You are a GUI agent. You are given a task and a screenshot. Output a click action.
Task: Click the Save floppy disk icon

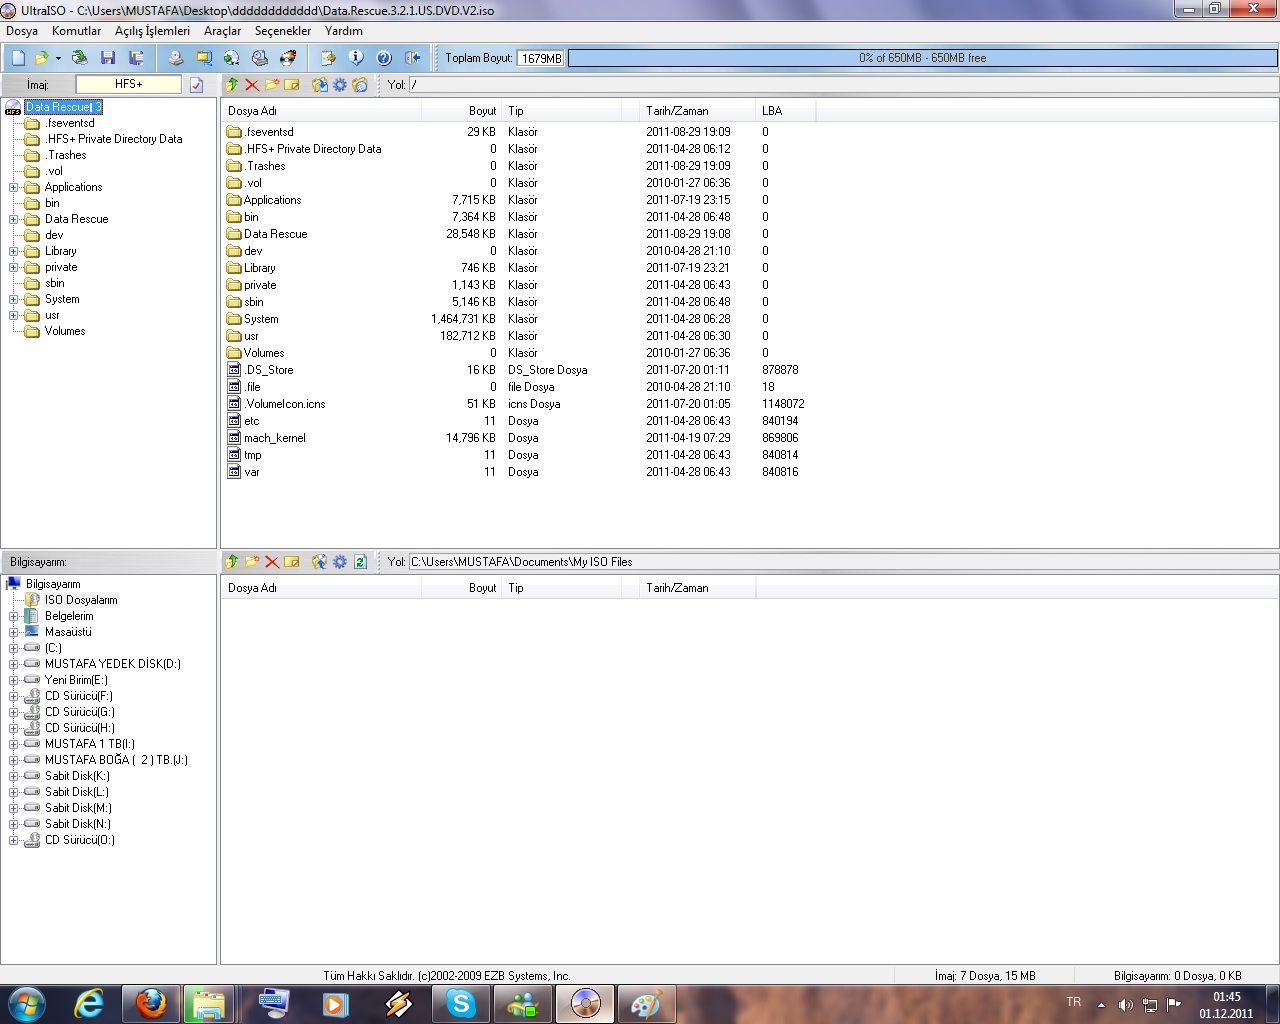(108, 58)
